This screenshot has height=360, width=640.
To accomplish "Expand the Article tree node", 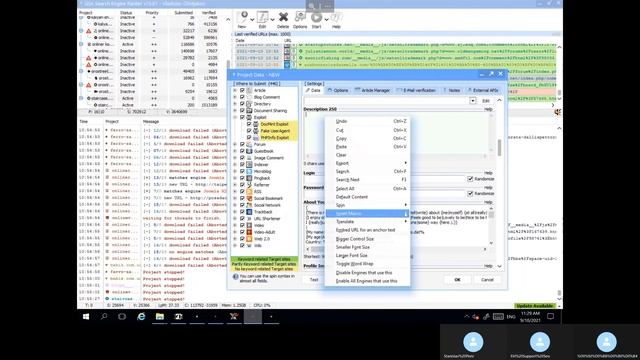I will coord(235,90).
